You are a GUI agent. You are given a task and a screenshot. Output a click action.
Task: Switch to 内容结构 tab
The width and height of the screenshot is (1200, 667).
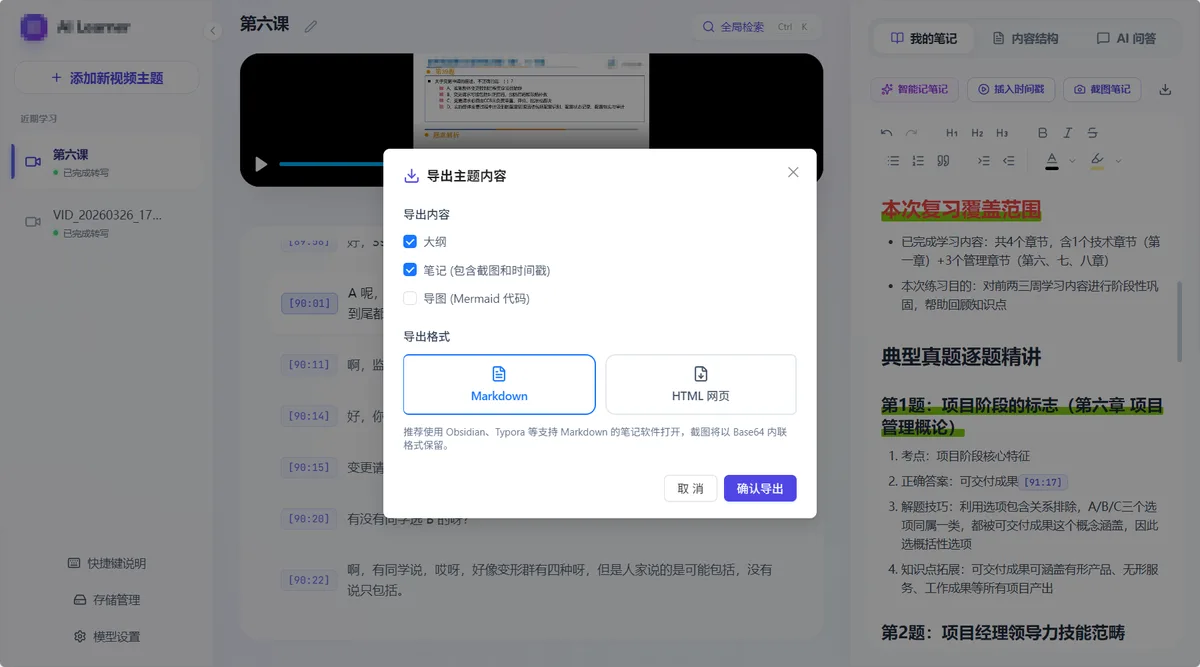(x=1025, y=38)
